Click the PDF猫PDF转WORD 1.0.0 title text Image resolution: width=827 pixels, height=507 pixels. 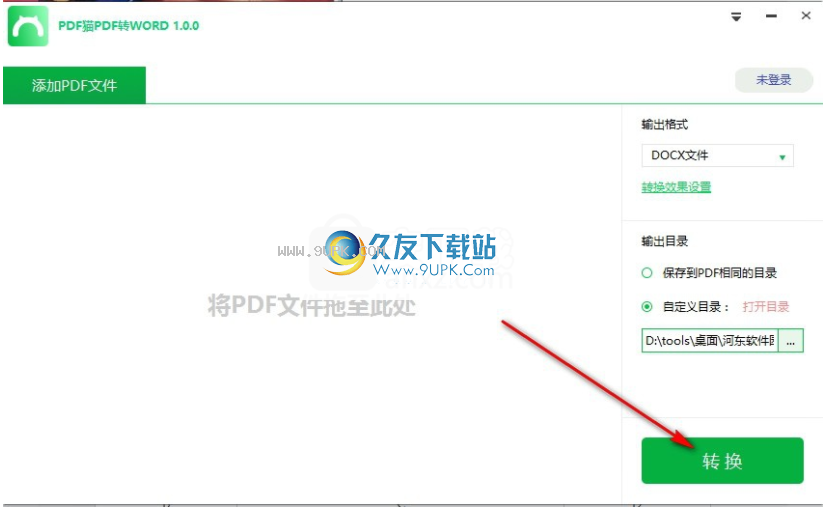[129, 26]
